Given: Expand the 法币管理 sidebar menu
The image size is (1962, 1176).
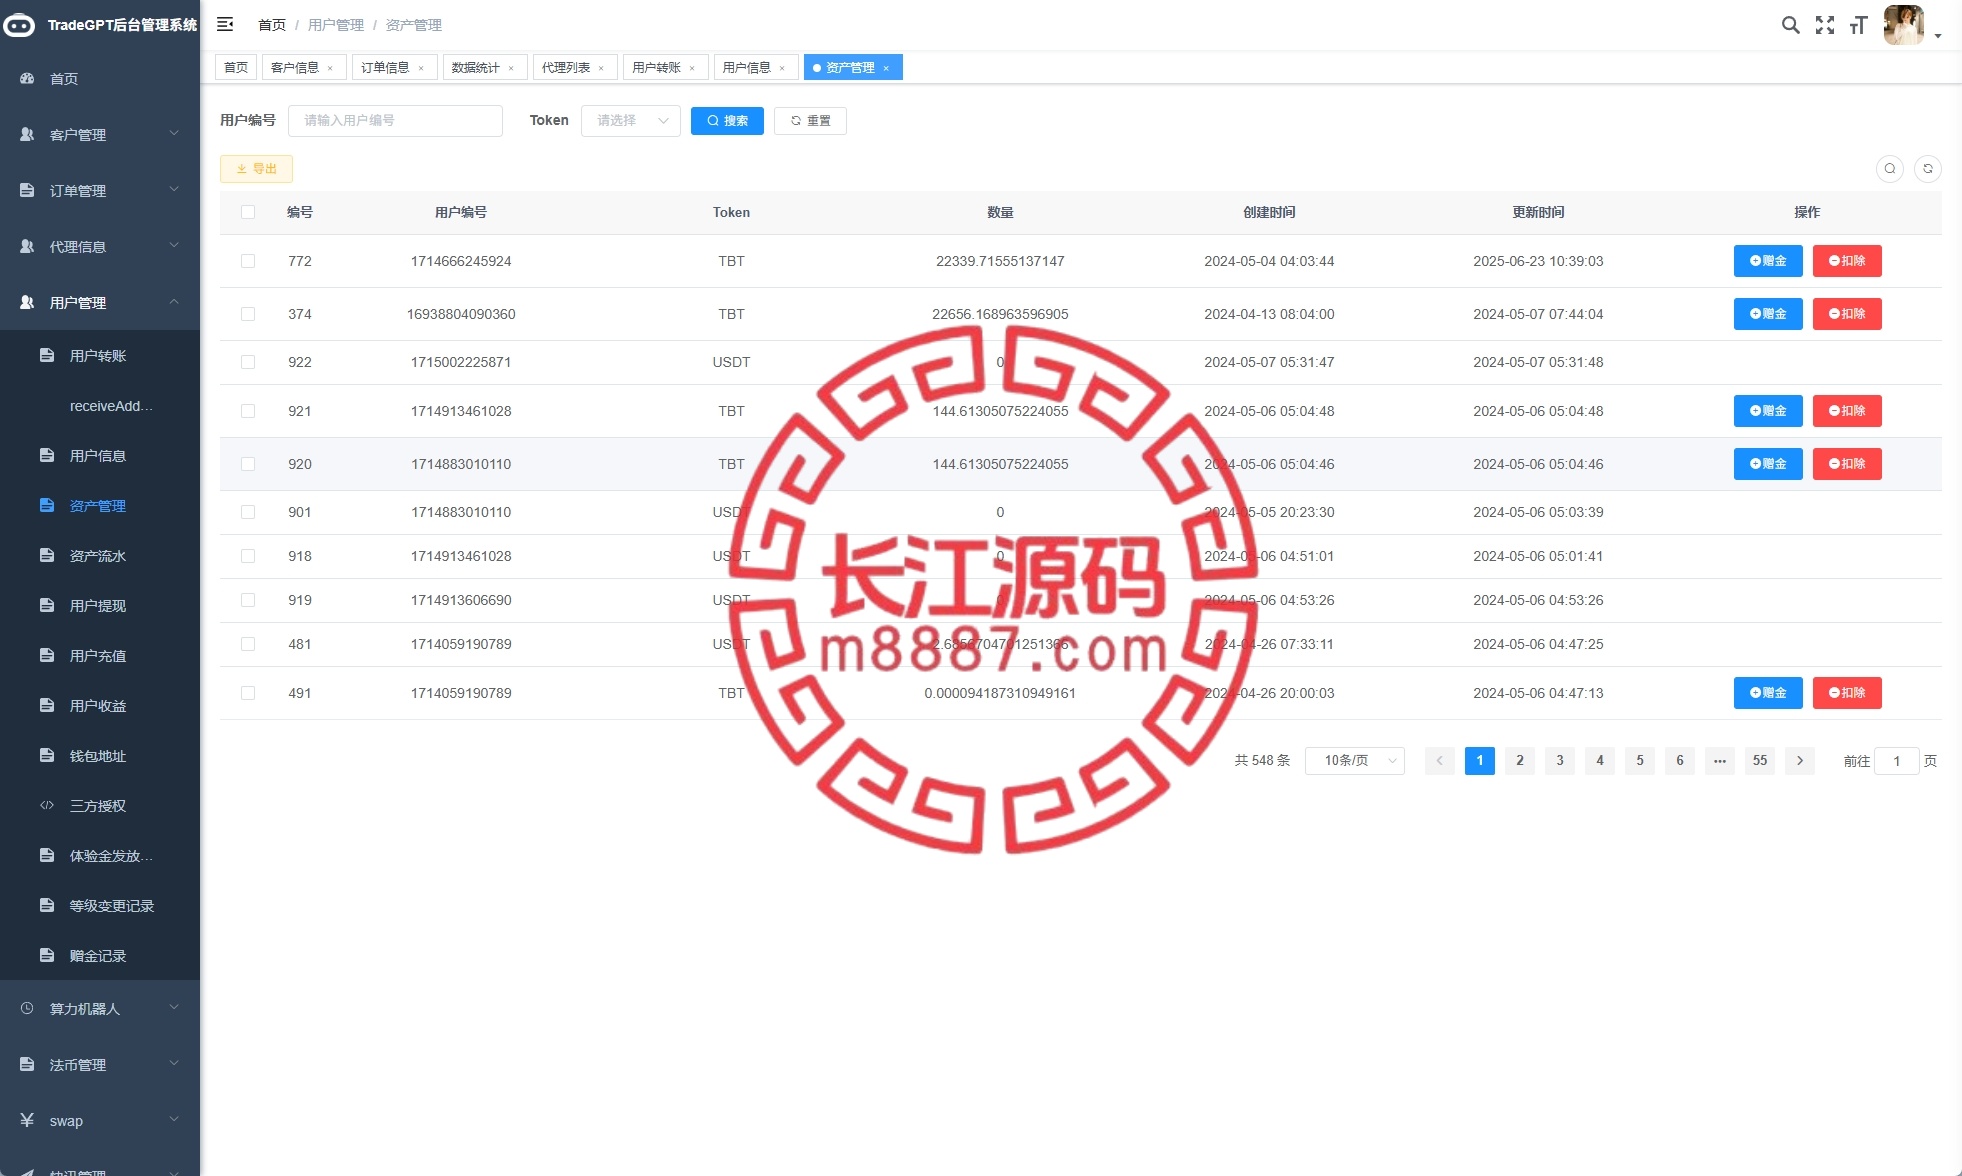Looking at the screenshot, I should pyautogui.click(x=100, y=1065).
